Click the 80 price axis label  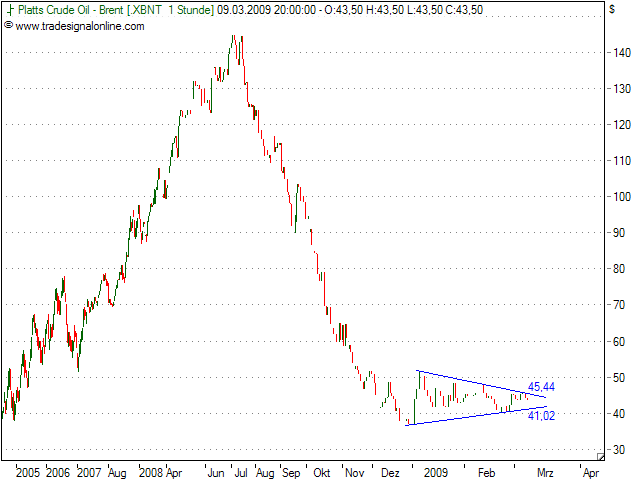(619, 269)
